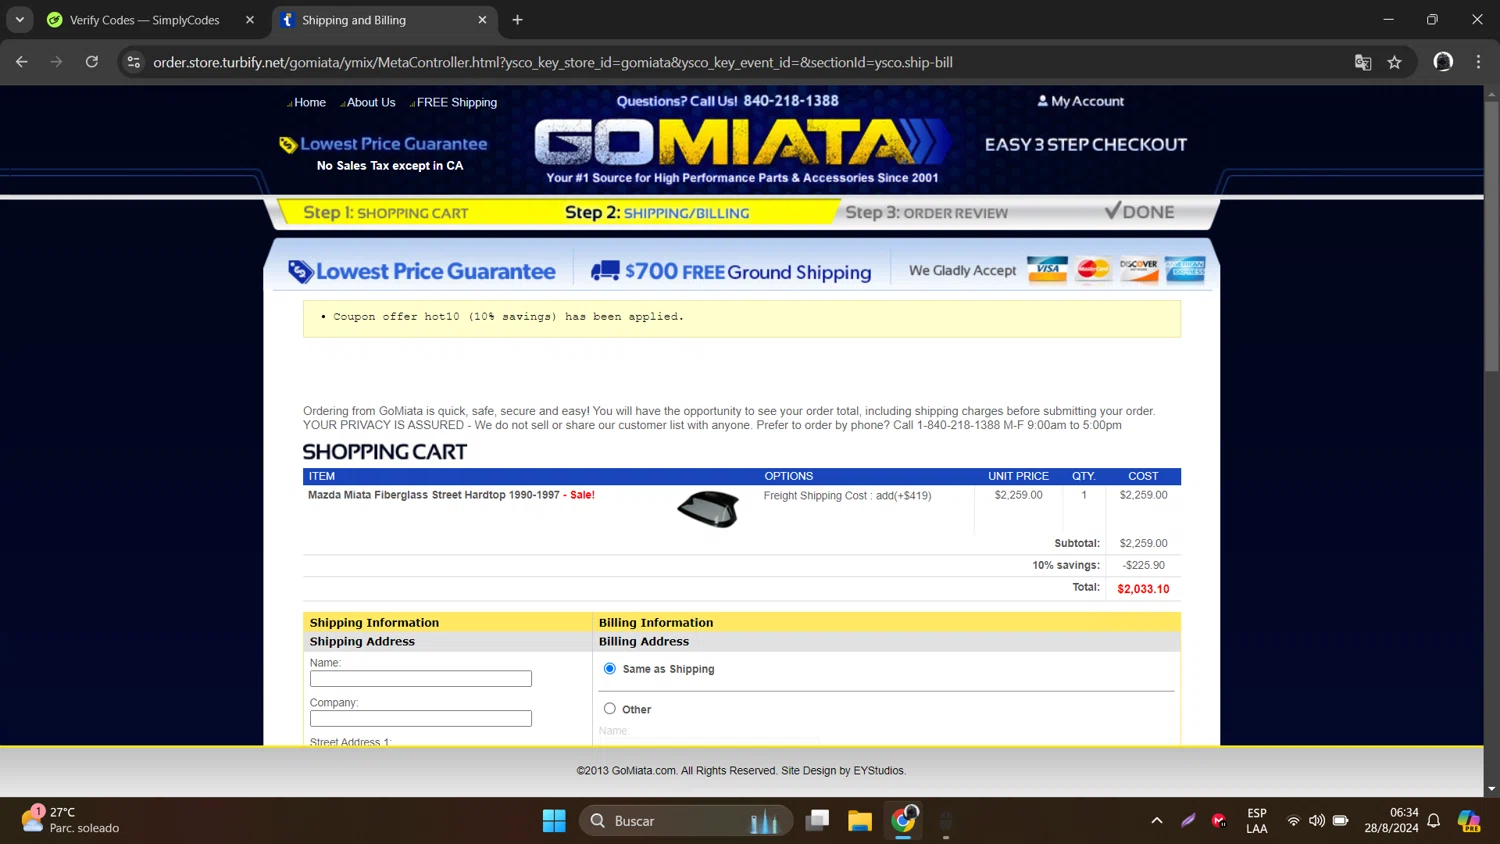The width and height of the screenshot is (1500, 844).
Task: Open the Windows Start menu
Action: point(554,821)
